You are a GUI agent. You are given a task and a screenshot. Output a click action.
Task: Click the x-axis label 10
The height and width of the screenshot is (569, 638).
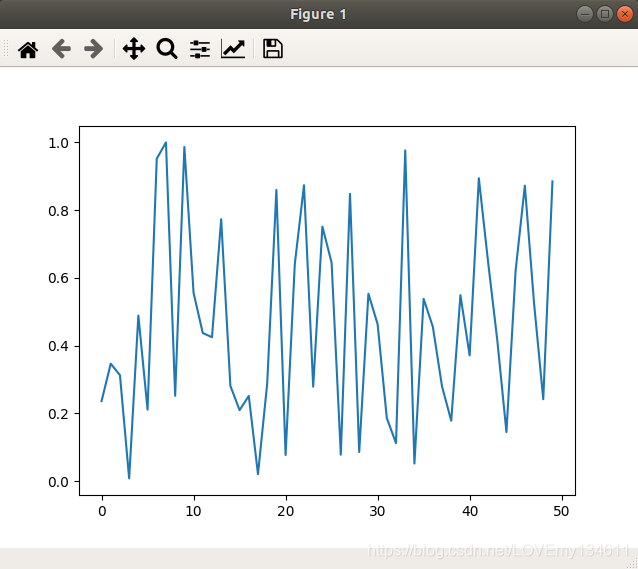[x=194, y=511]
